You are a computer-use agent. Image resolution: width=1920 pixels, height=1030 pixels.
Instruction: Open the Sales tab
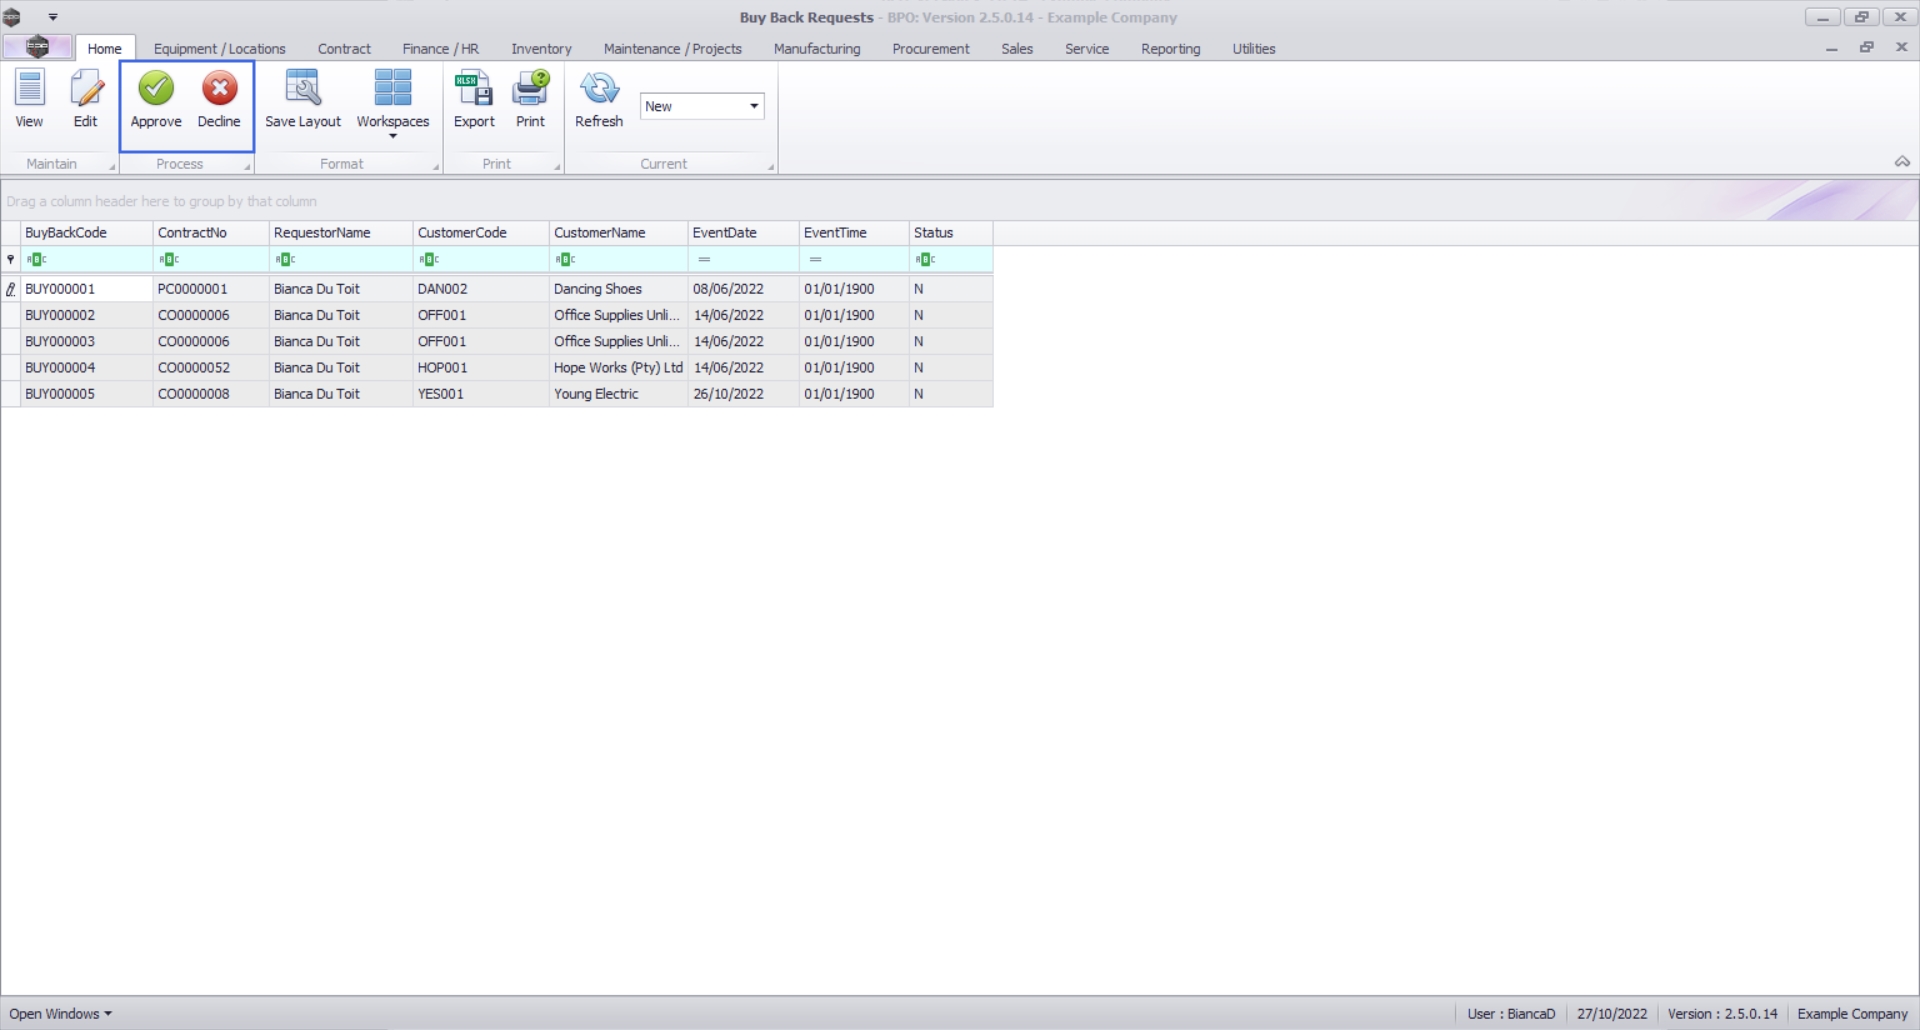pyautogui.click(x=1017, y=48)
